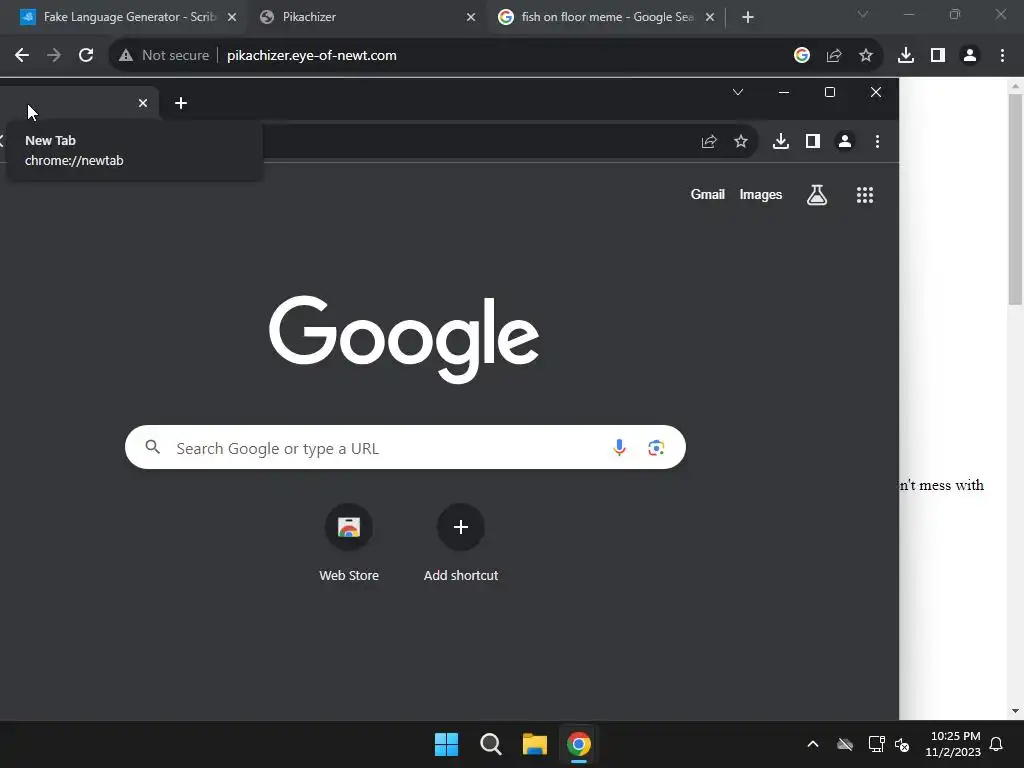The height and width of the screenshot is (768, 1024).
Task: Open the network and volume tray icons
Action: click(889, 744)
